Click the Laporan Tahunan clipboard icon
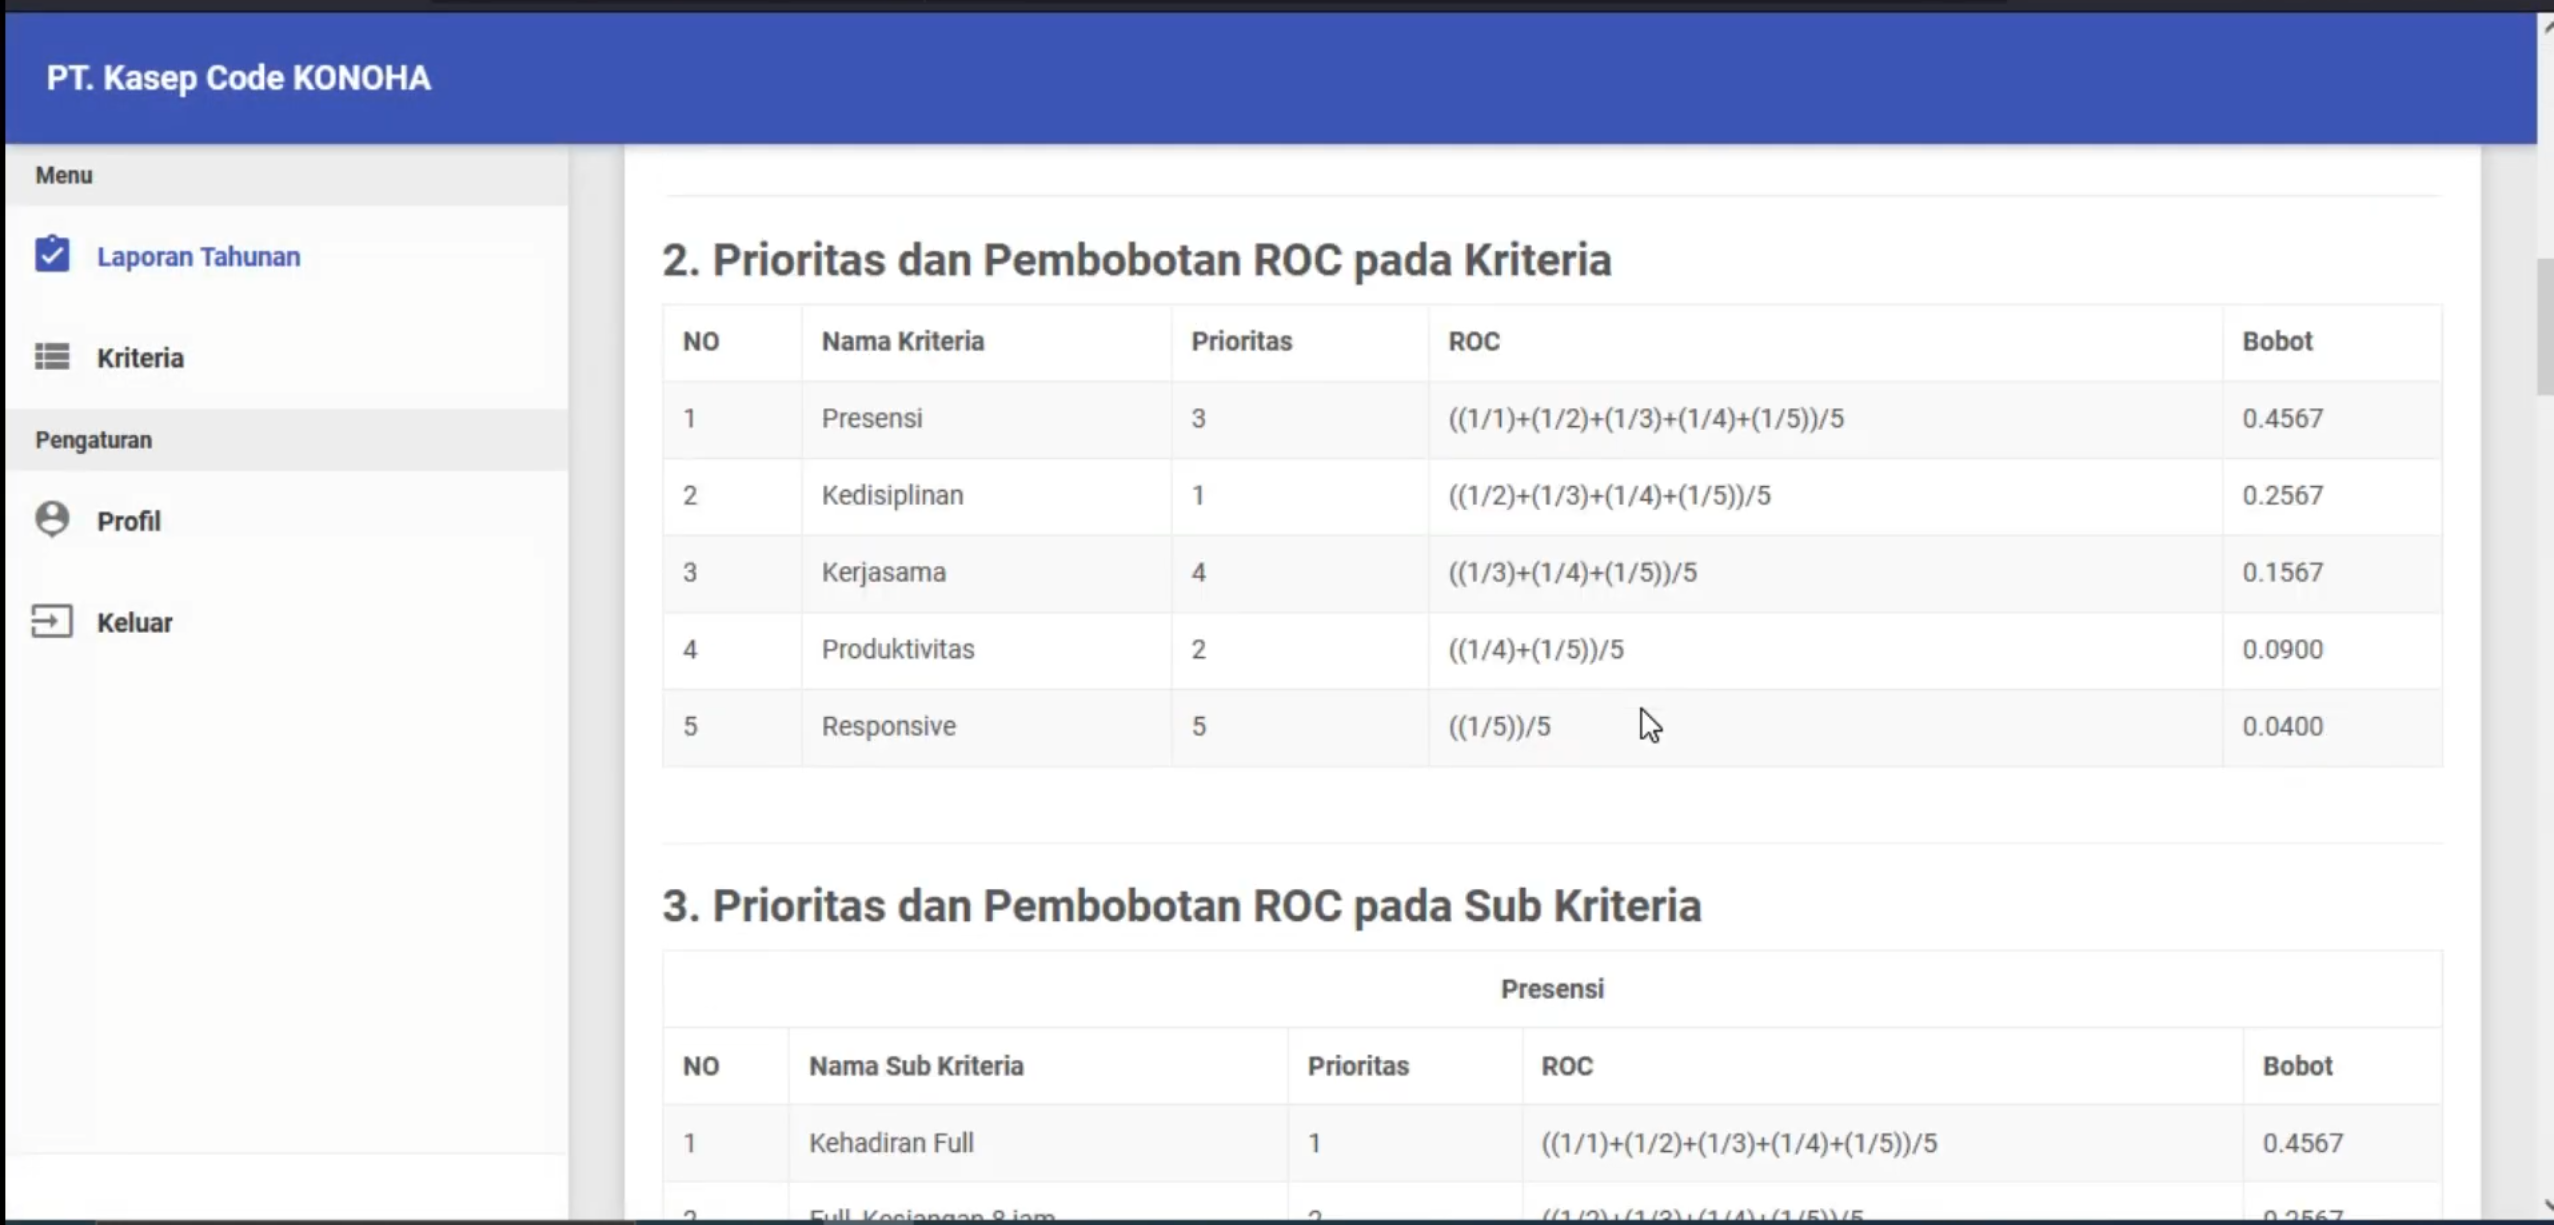Viewport: 2554px width, 1225px height. (52, 254)
